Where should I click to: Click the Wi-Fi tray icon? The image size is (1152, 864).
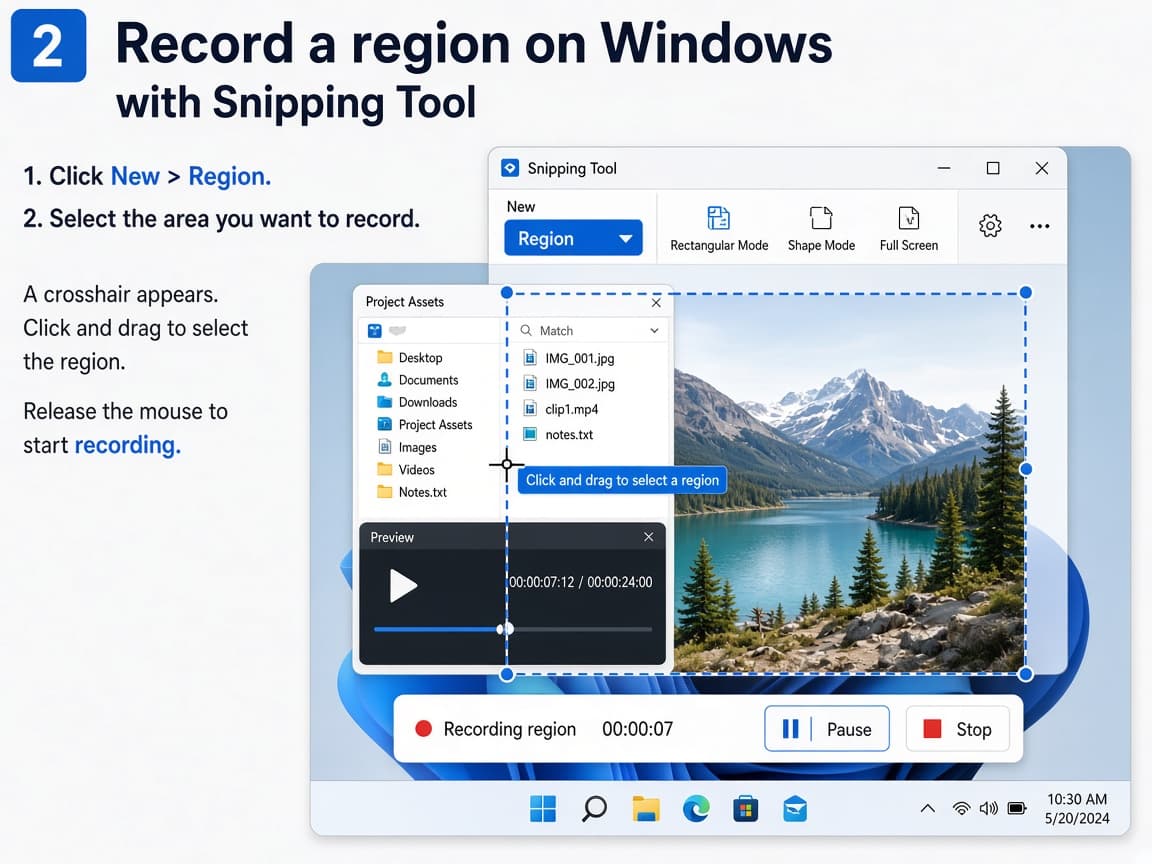961,809
